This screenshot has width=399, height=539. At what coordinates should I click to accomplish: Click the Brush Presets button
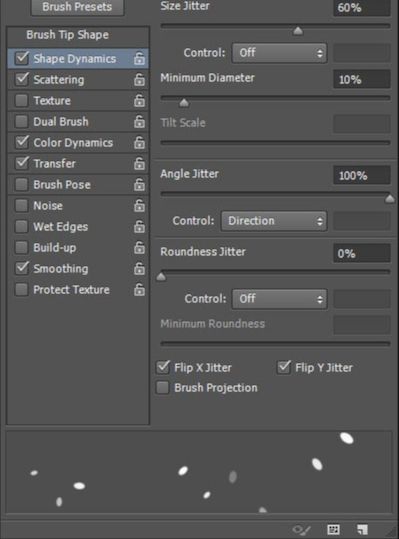pyautogui.click(x=77, y=7)
